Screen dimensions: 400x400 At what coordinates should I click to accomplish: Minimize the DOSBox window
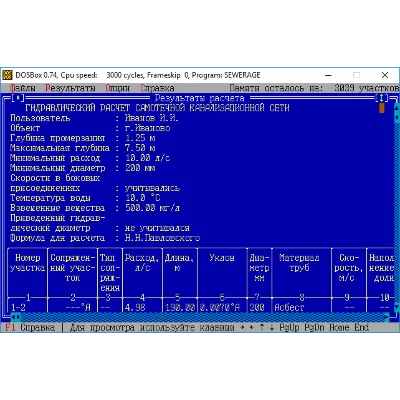[x=328, y=75]
